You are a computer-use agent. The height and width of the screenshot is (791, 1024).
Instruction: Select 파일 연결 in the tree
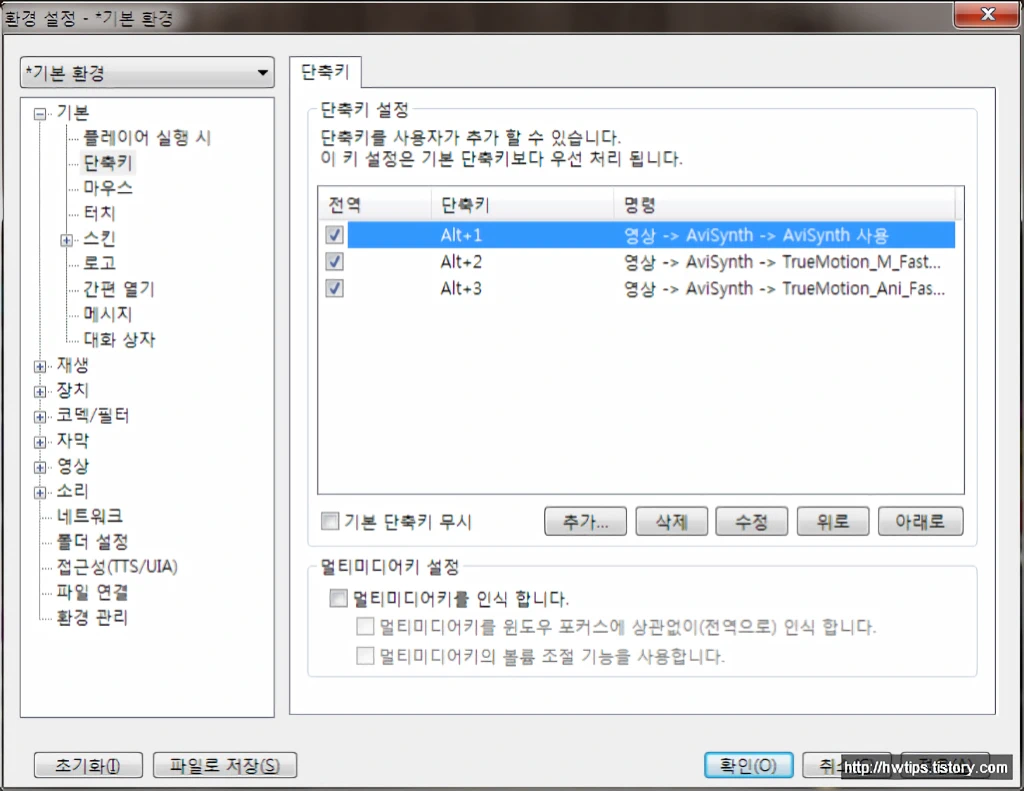(92, 592)
